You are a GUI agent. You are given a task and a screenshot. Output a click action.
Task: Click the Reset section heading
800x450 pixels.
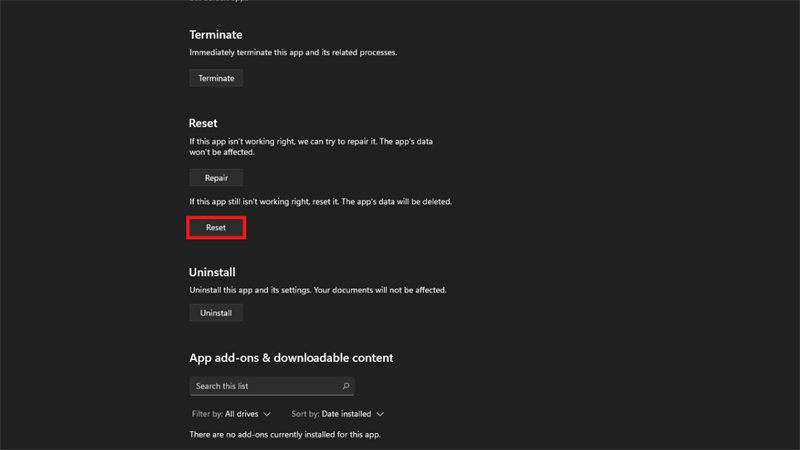tap(203, 123)
